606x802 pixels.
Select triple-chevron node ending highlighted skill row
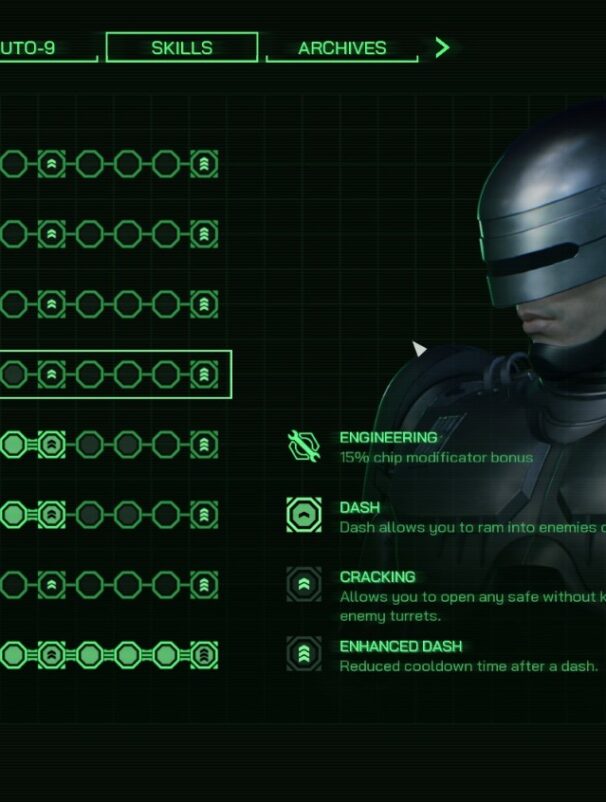(204, 374)
